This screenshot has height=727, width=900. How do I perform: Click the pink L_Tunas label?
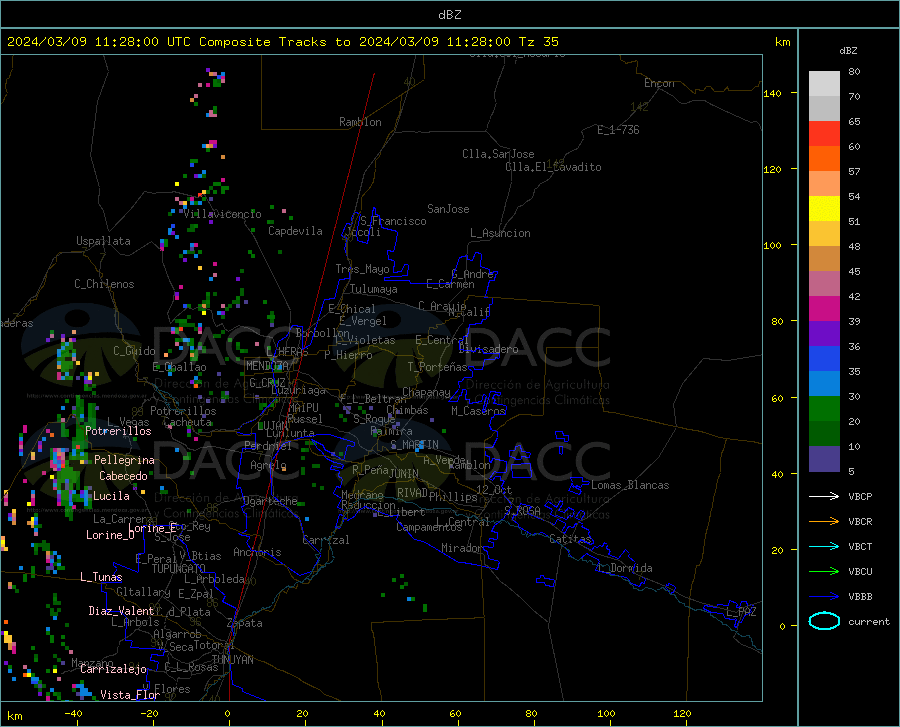click(x=101, y=577)
